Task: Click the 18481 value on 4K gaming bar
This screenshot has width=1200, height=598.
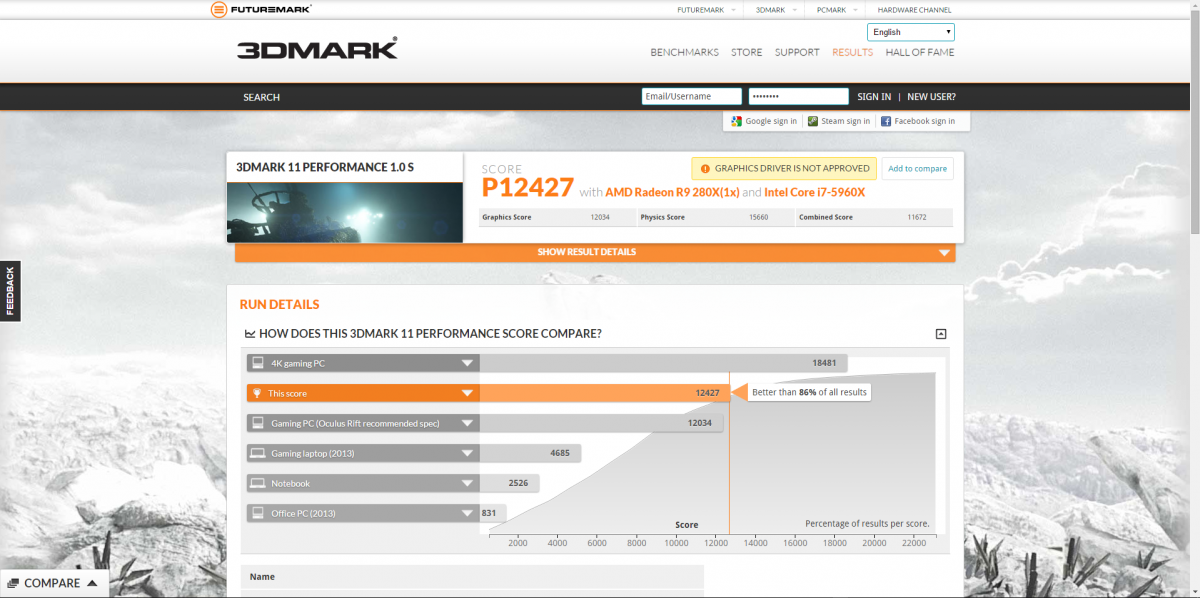Action: tap(824, 363)
